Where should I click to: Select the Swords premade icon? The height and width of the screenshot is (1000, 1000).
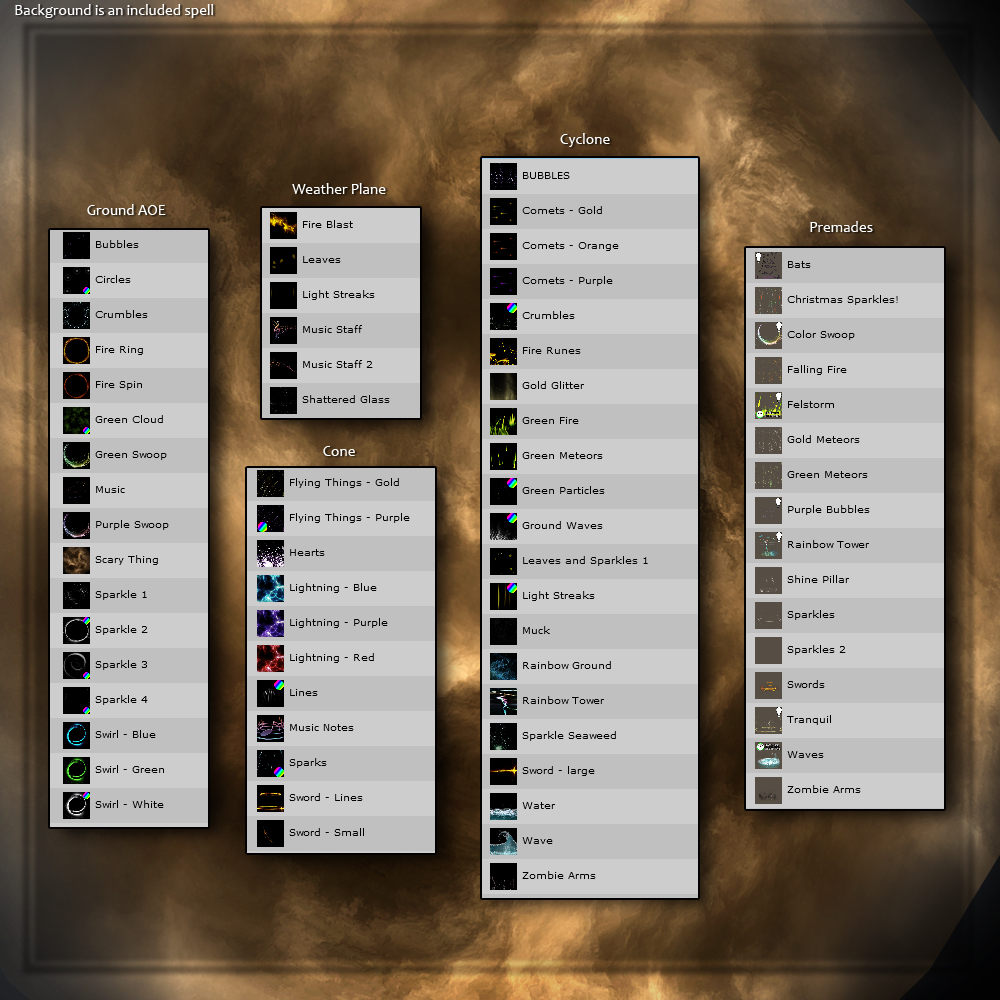click(x=768, y=686)
